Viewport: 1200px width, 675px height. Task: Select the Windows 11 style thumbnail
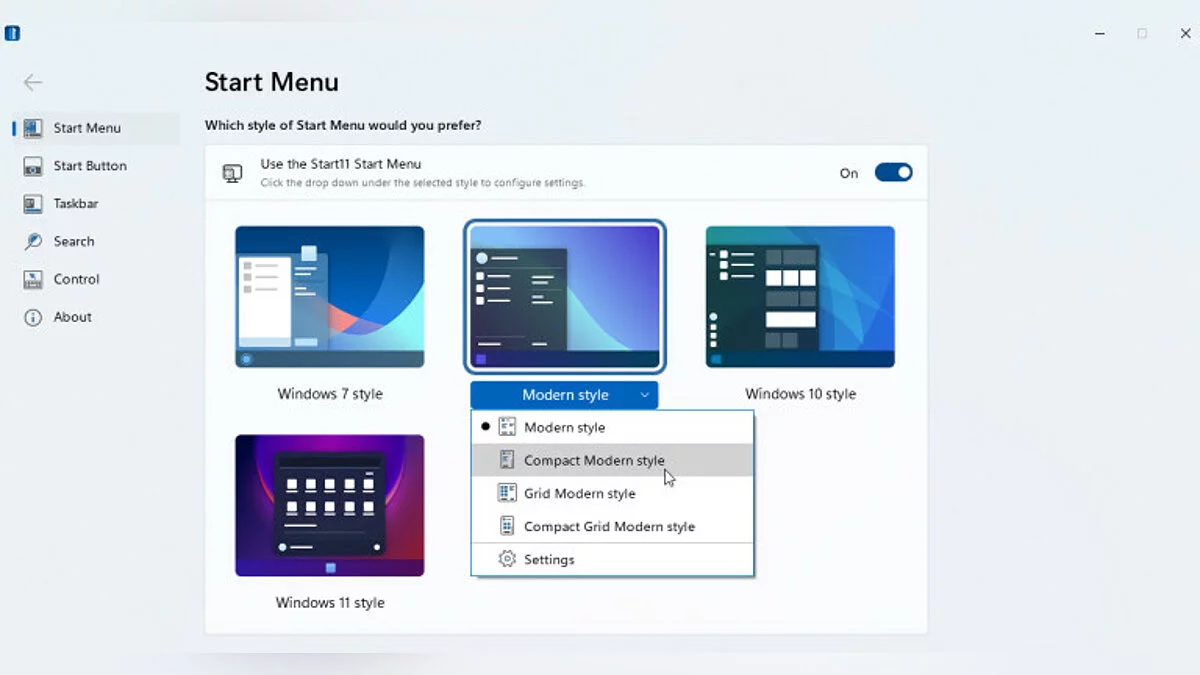tap(330, 505)
